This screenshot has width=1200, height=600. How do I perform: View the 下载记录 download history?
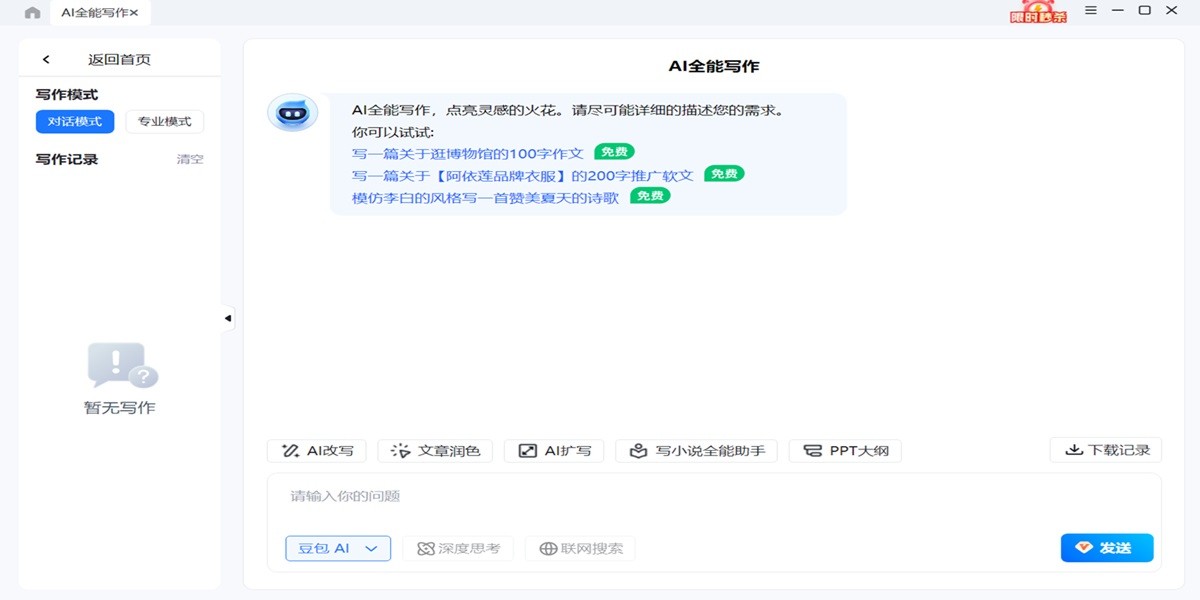(x=1106, y=449)
